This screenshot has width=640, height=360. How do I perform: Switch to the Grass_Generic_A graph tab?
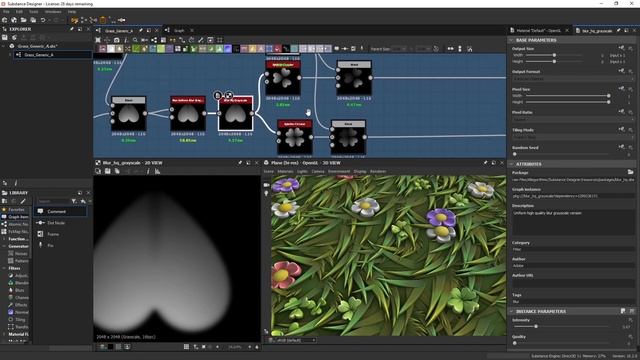tap(119, 31)
